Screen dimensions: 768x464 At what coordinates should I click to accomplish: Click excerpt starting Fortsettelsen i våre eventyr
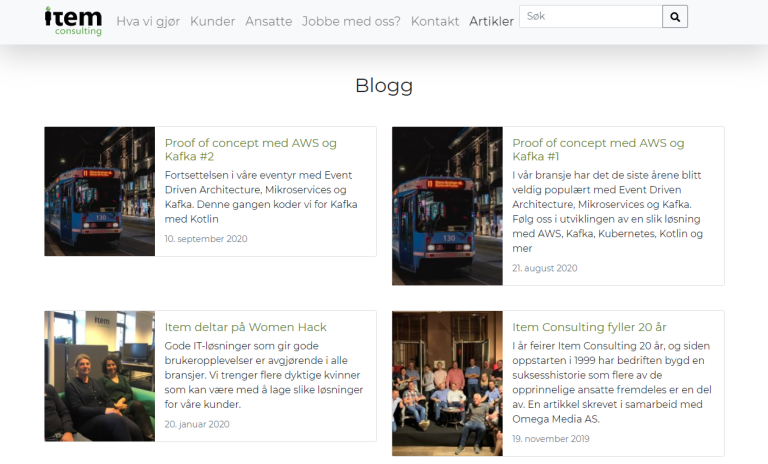261,197
